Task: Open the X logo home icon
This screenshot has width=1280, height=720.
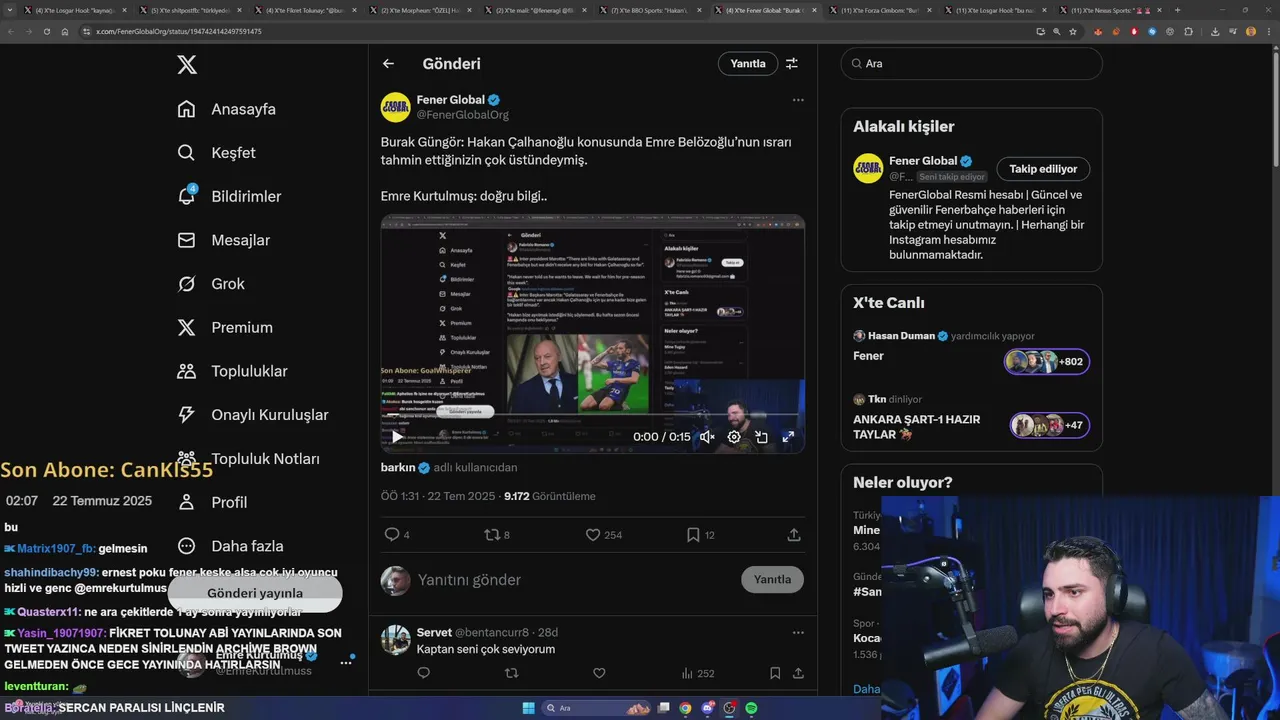Action: click(x=187, y=65)
